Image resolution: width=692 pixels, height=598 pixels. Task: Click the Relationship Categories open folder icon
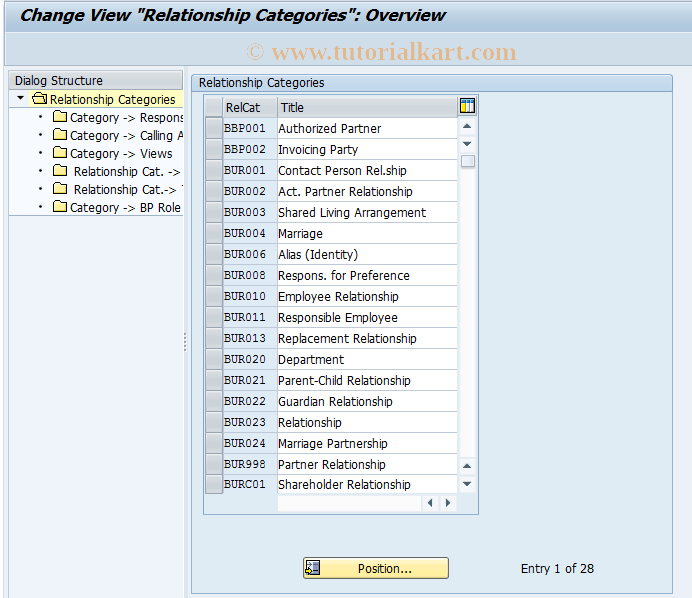click(39, 98)
